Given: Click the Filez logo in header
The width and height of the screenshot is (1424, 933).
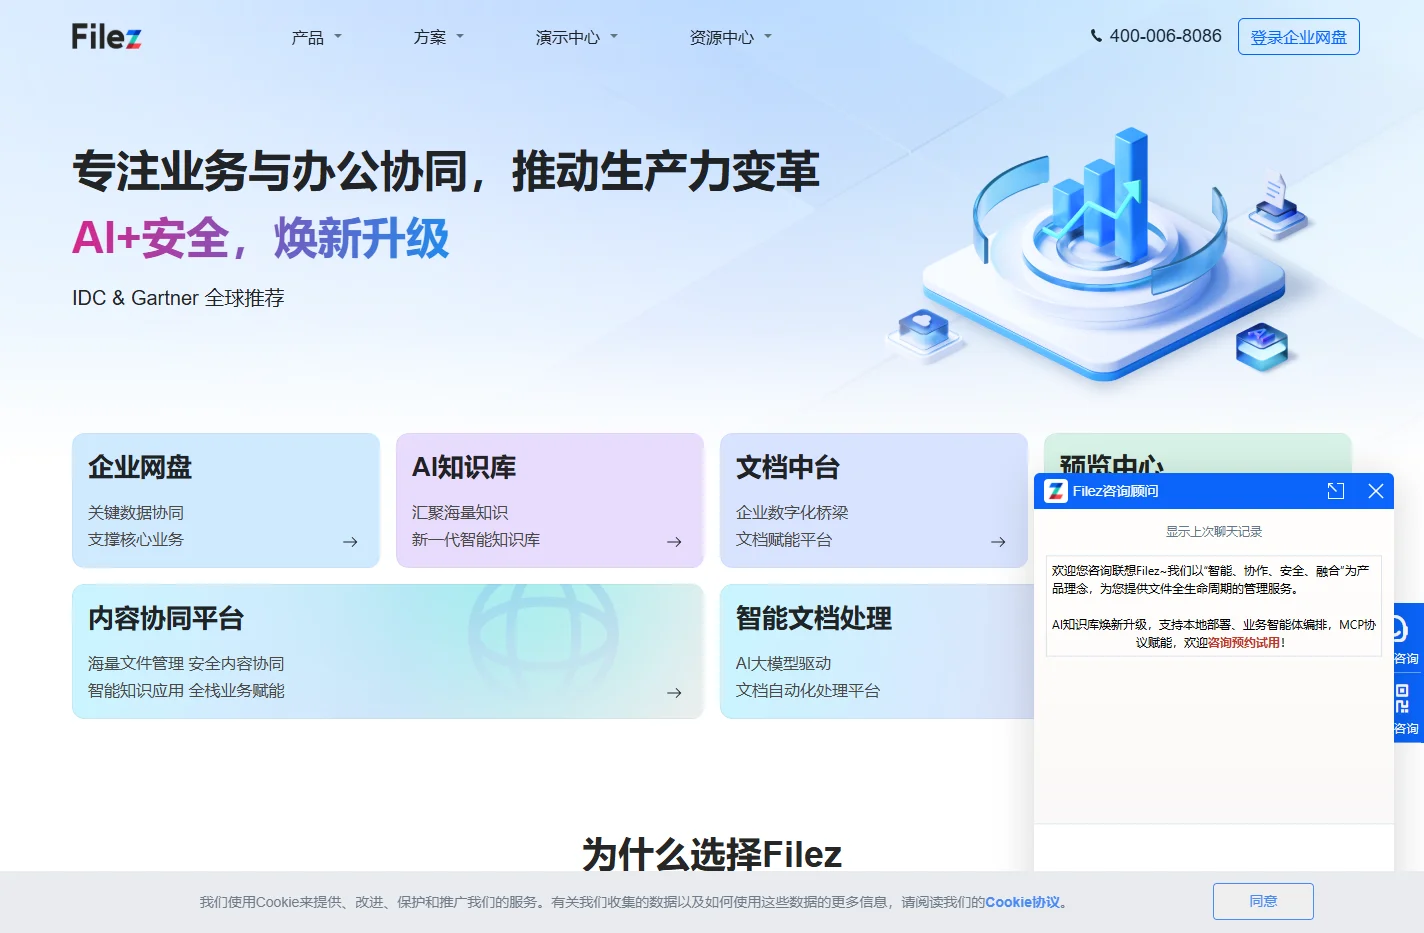Looking at the screenshot, I should tap(106, 37).
